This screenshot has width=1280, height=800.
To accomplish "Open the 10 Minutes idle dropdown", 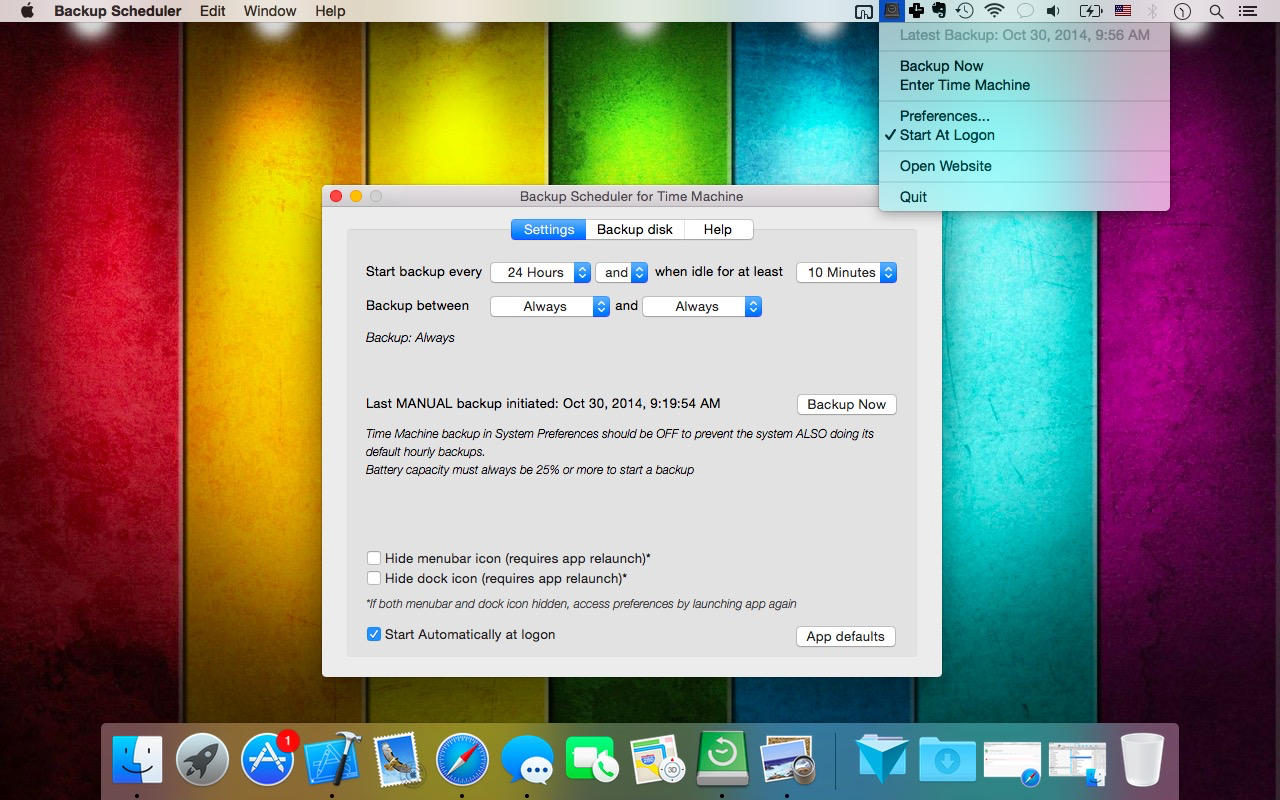I will (x=846, y=272).
